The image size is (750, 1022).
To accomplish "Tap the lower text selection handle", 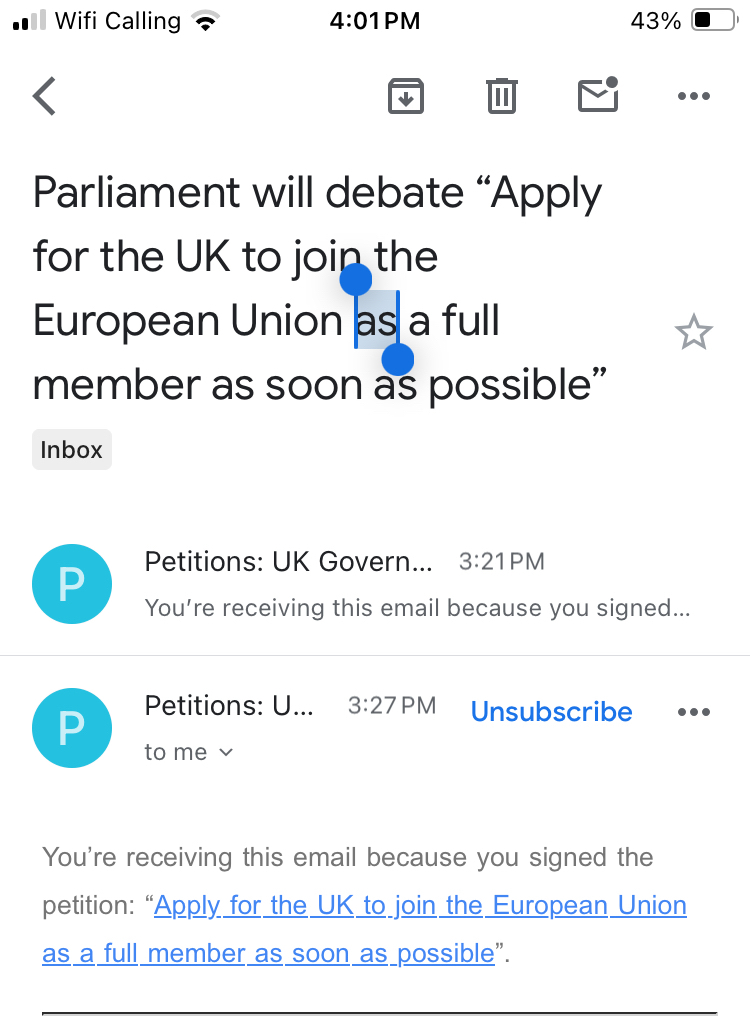I will click(398, 359).
